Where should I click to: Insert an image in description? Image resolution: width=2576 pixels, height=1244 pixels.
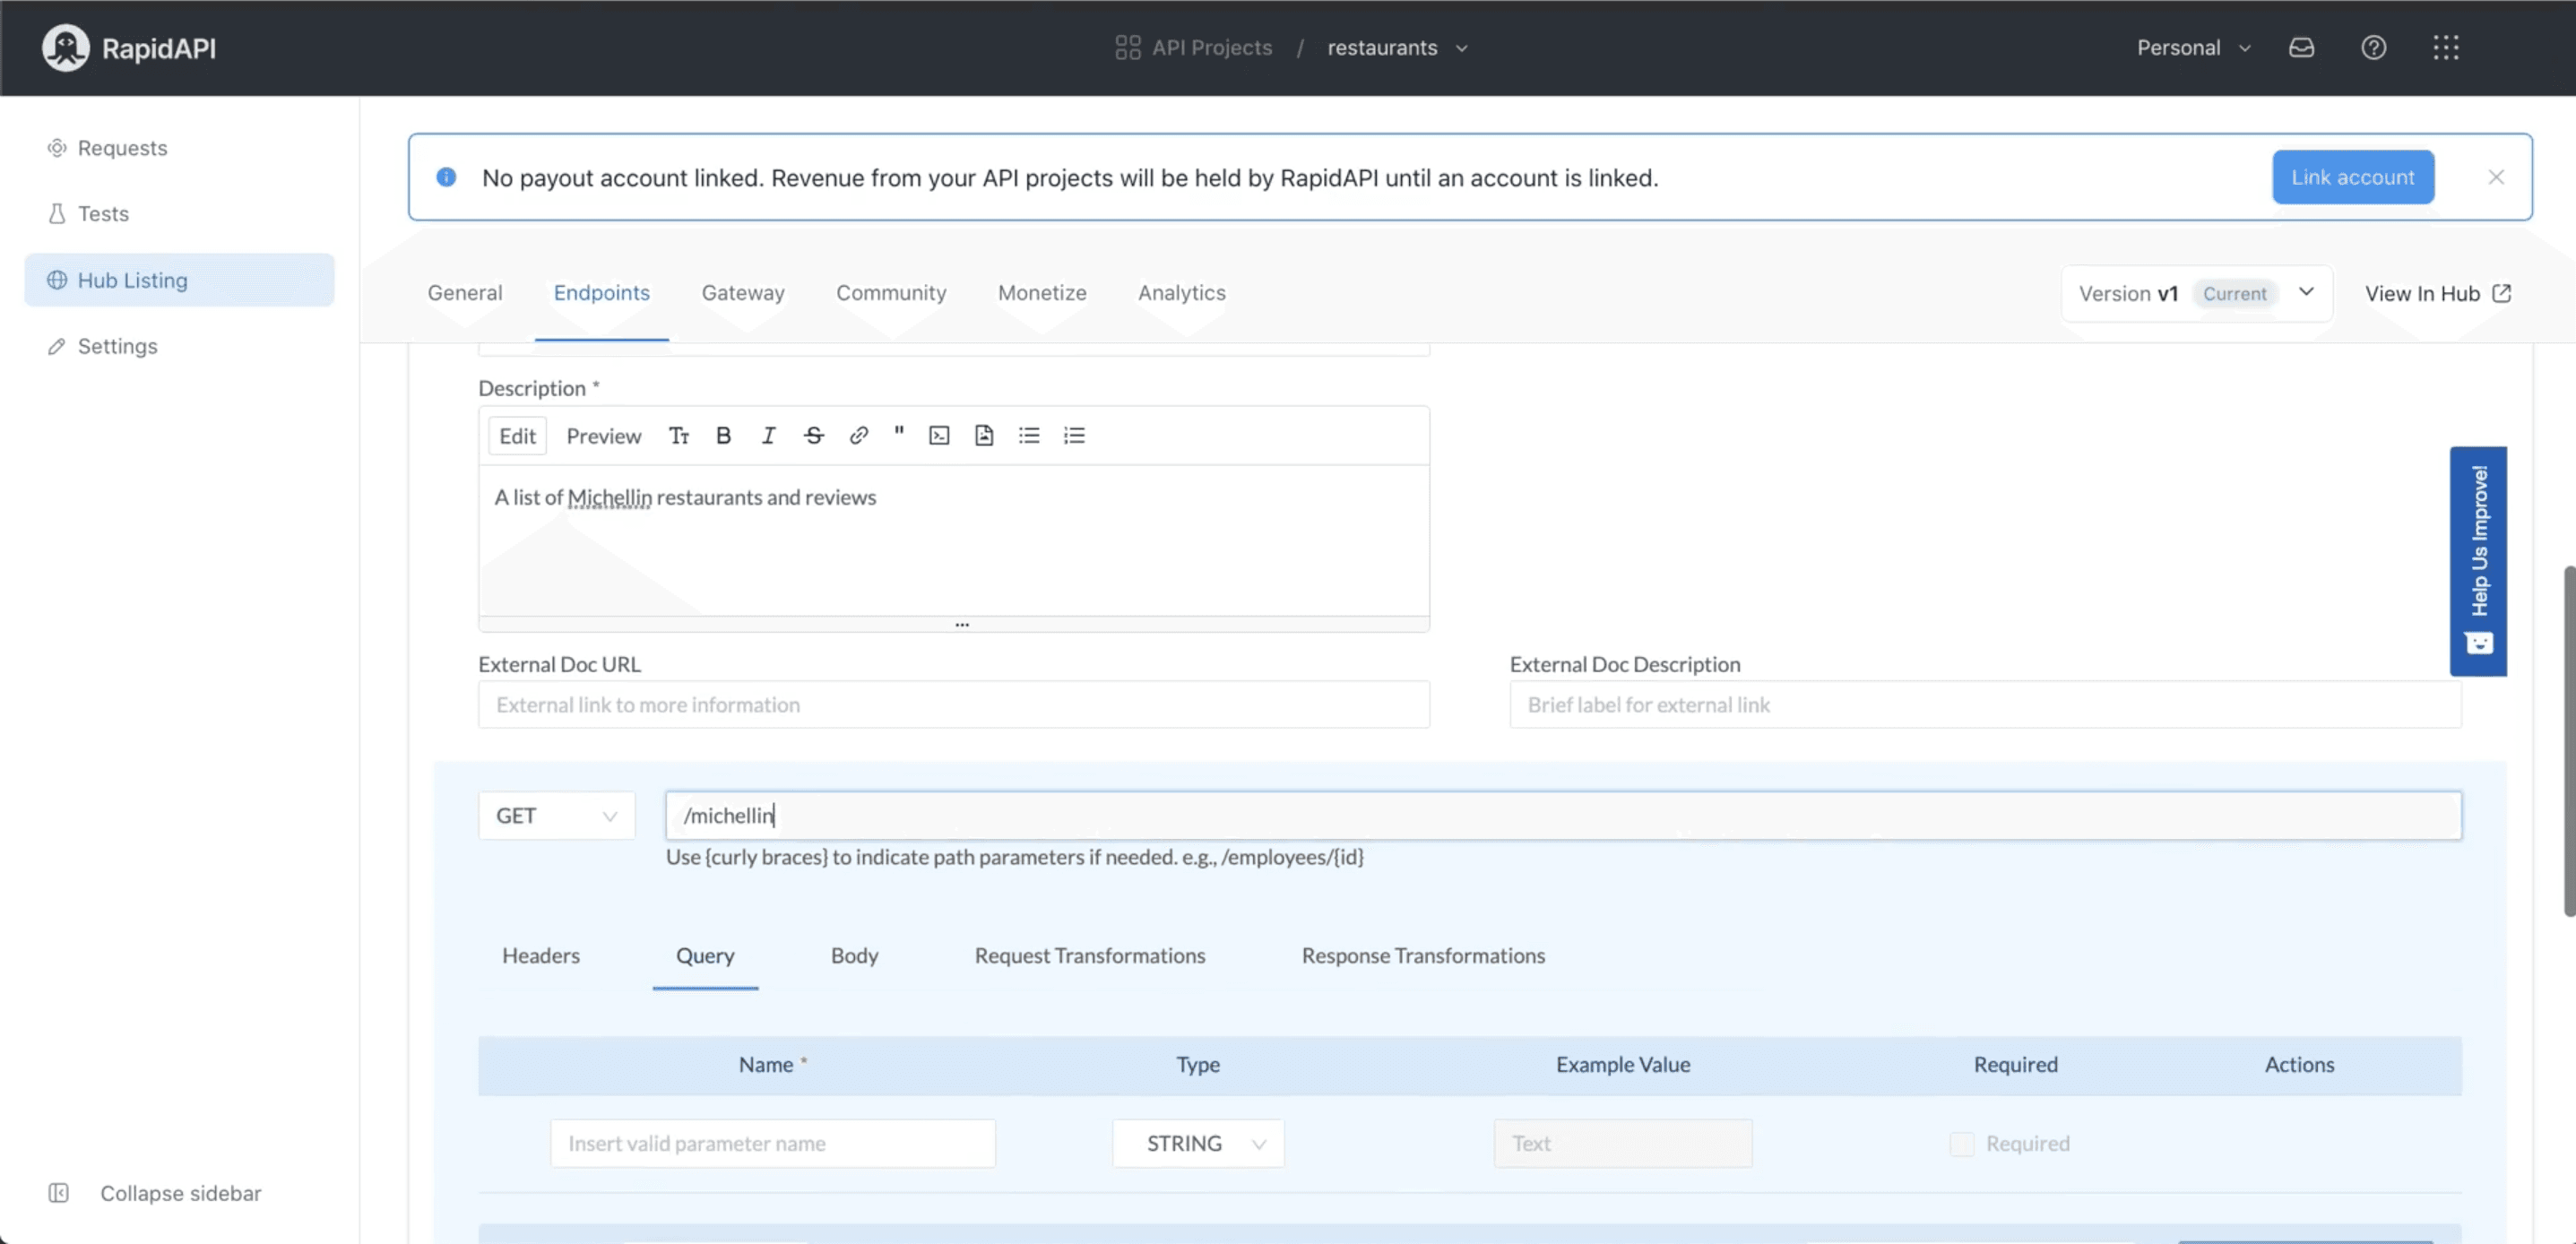(983, 435)
